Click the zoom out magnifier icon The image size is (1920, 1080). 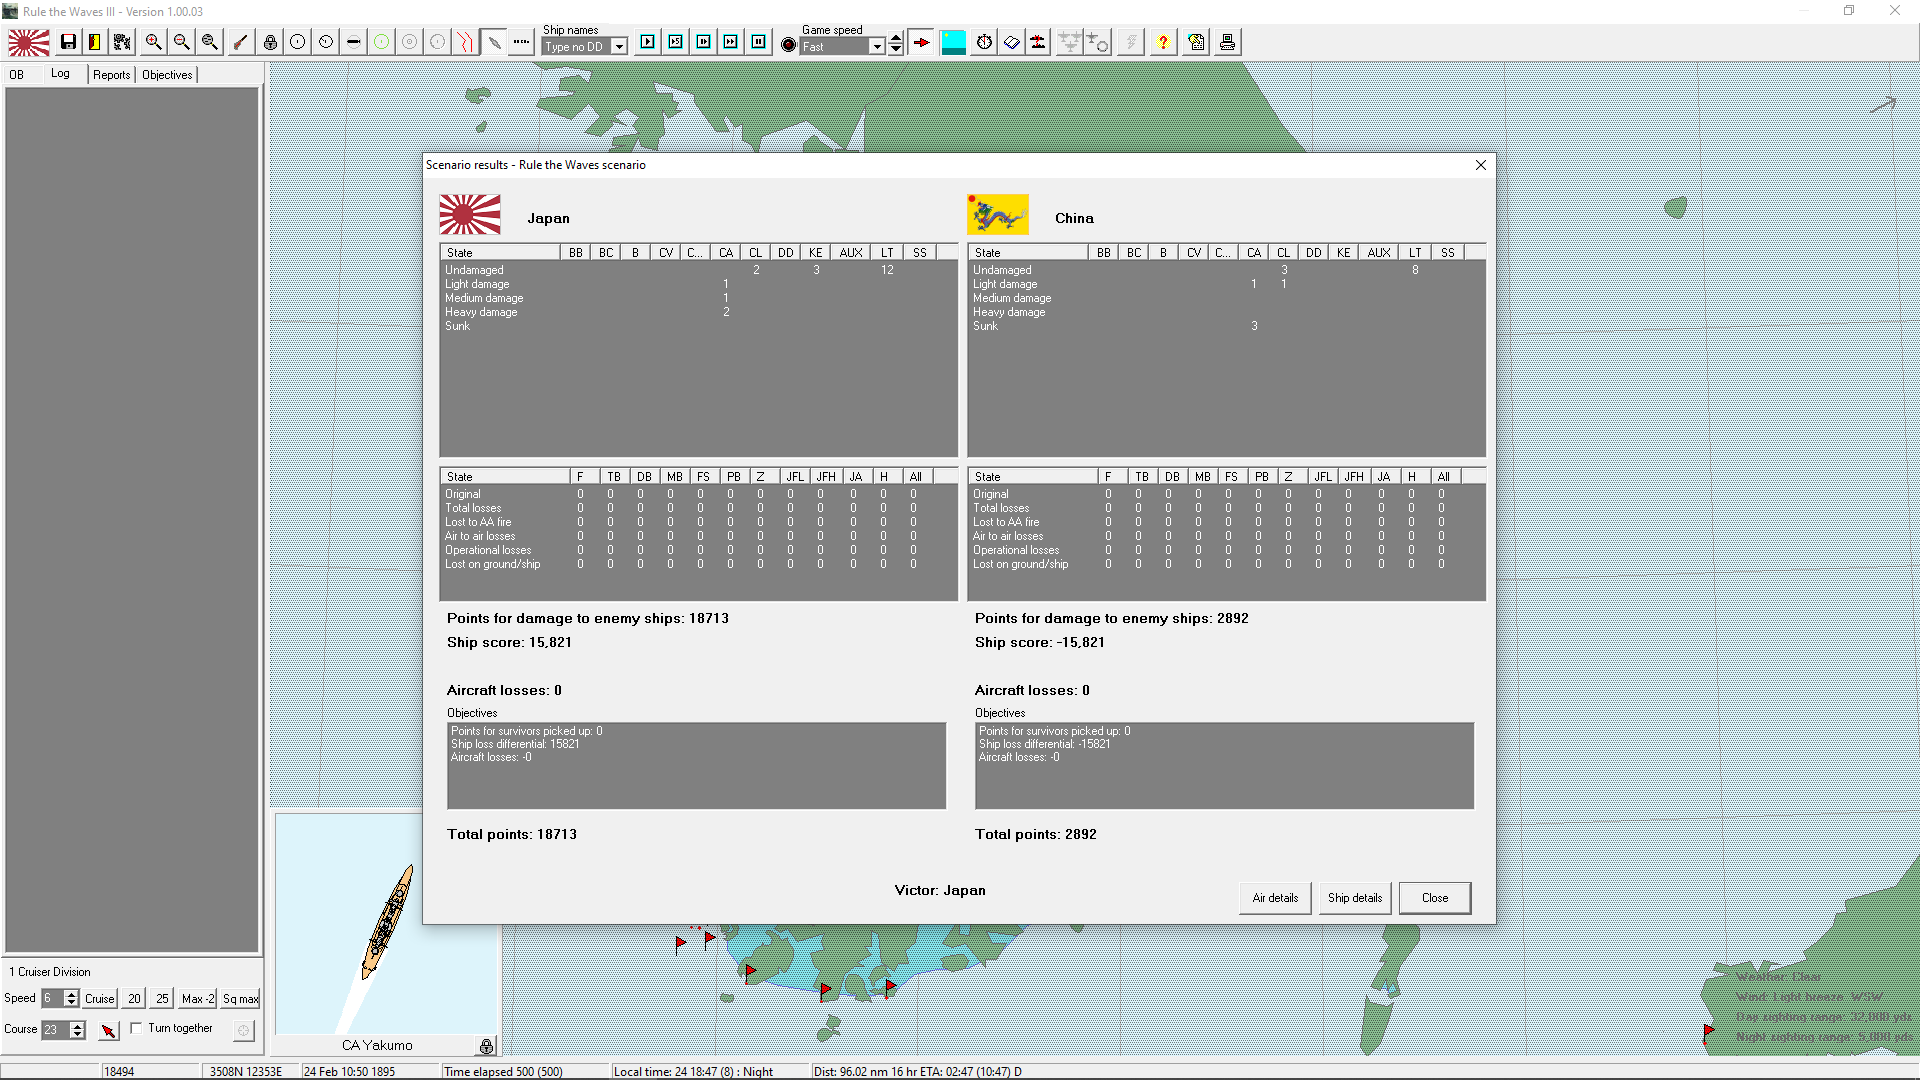pos(181,42)
